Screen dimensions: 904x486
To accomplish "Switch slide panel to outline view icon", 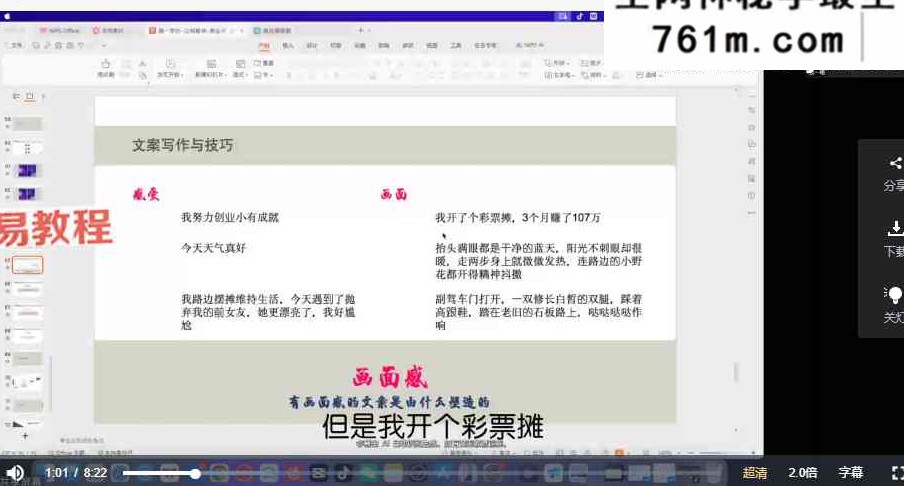I will (x=16, y=96).
